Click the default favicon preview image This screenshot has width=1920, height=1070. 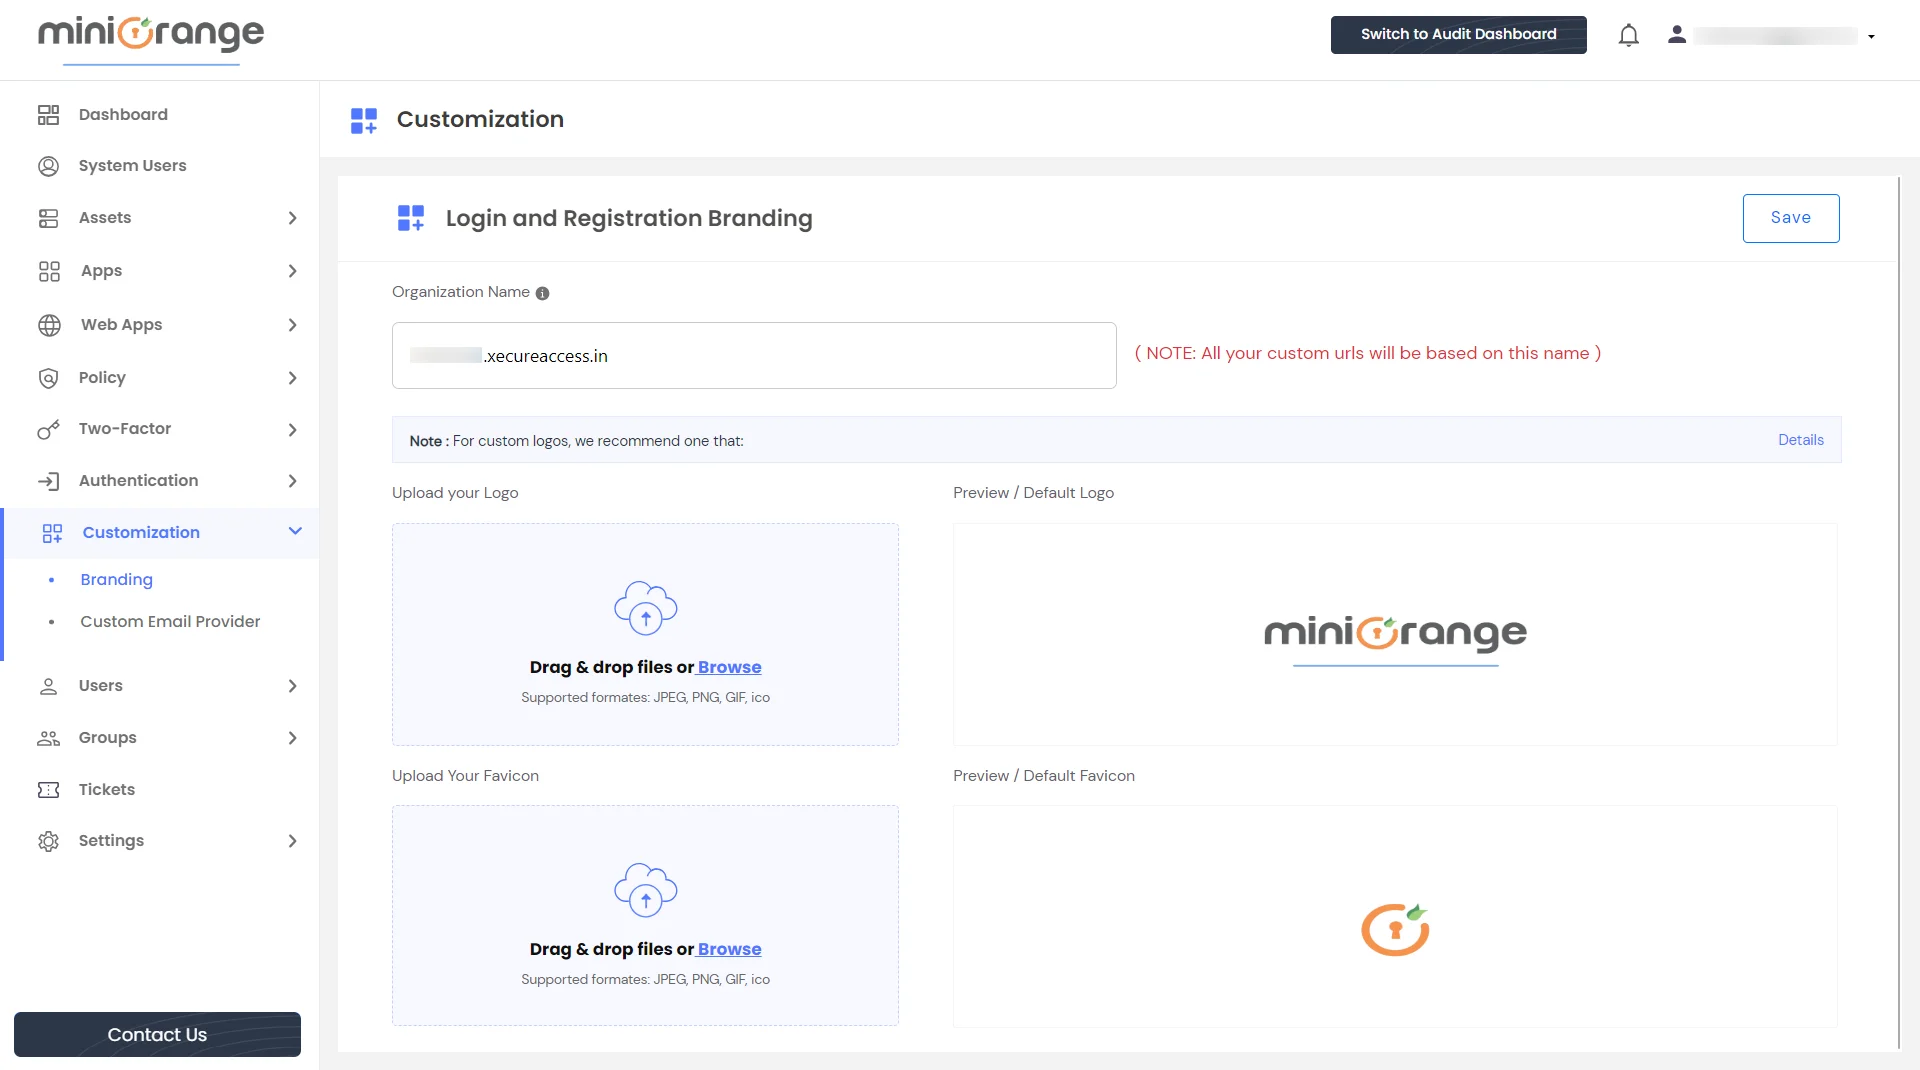(x=1395, y=929)
